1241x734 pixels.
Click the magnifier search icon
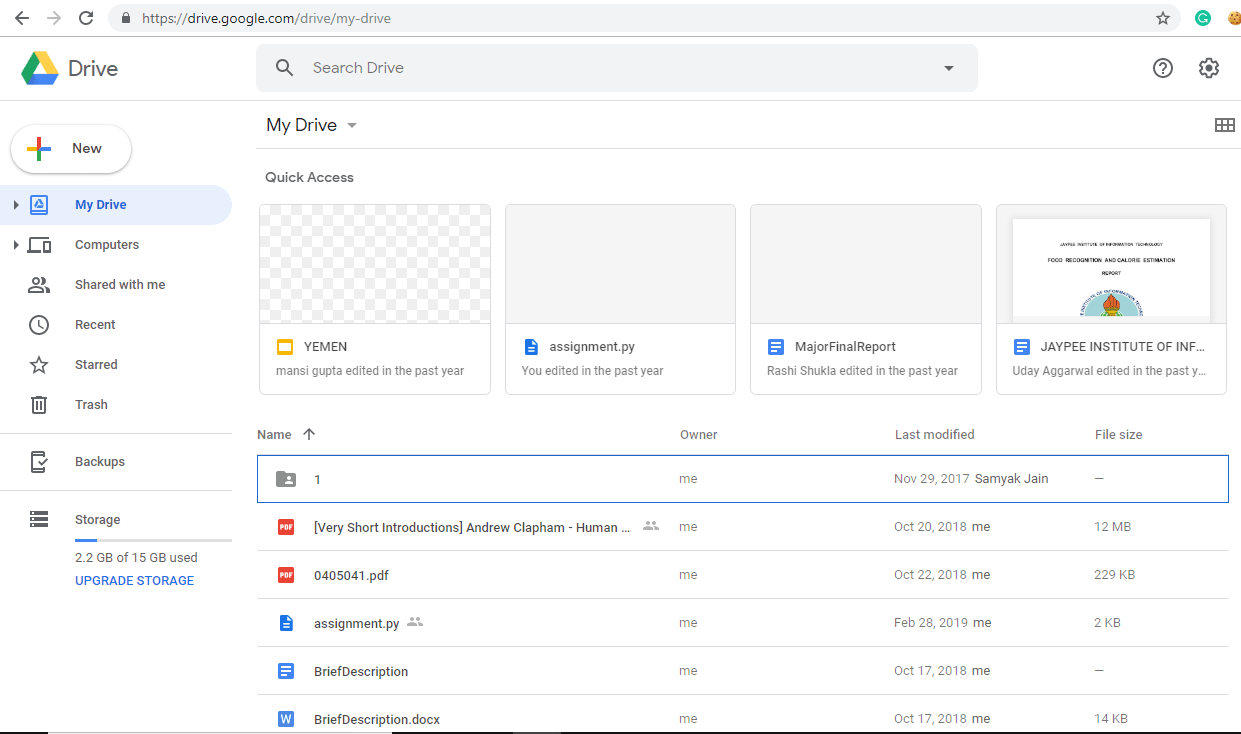285,68
